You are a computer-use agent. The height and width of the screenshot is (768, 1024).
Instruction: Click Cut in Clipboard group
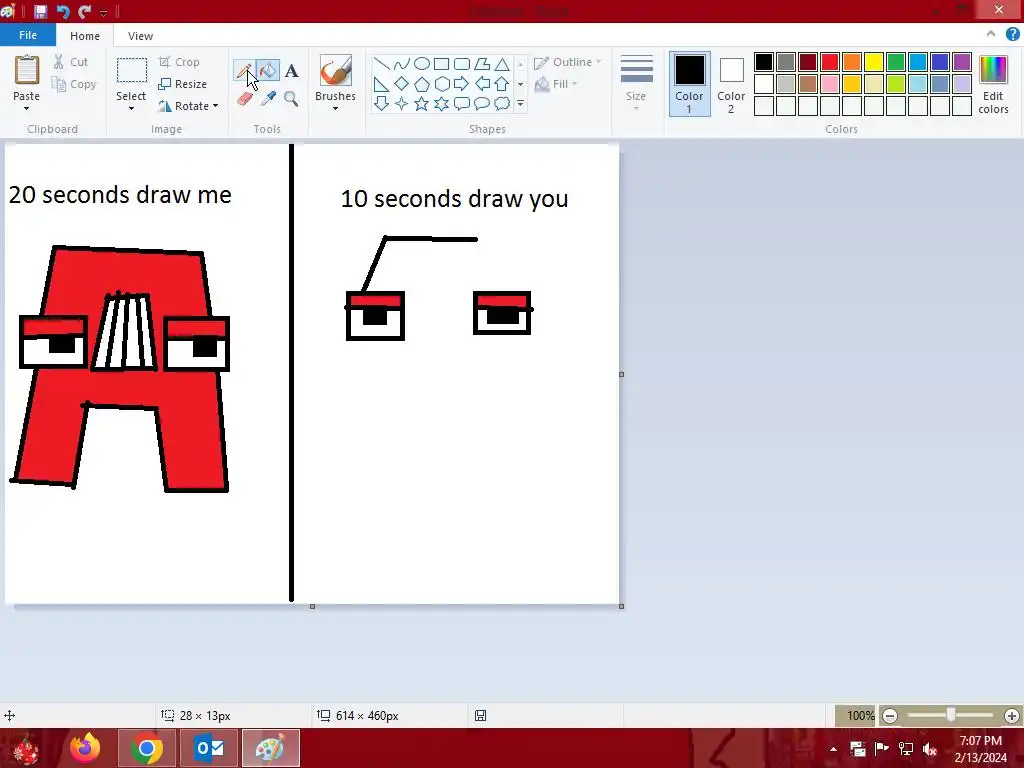coord(71,62)
